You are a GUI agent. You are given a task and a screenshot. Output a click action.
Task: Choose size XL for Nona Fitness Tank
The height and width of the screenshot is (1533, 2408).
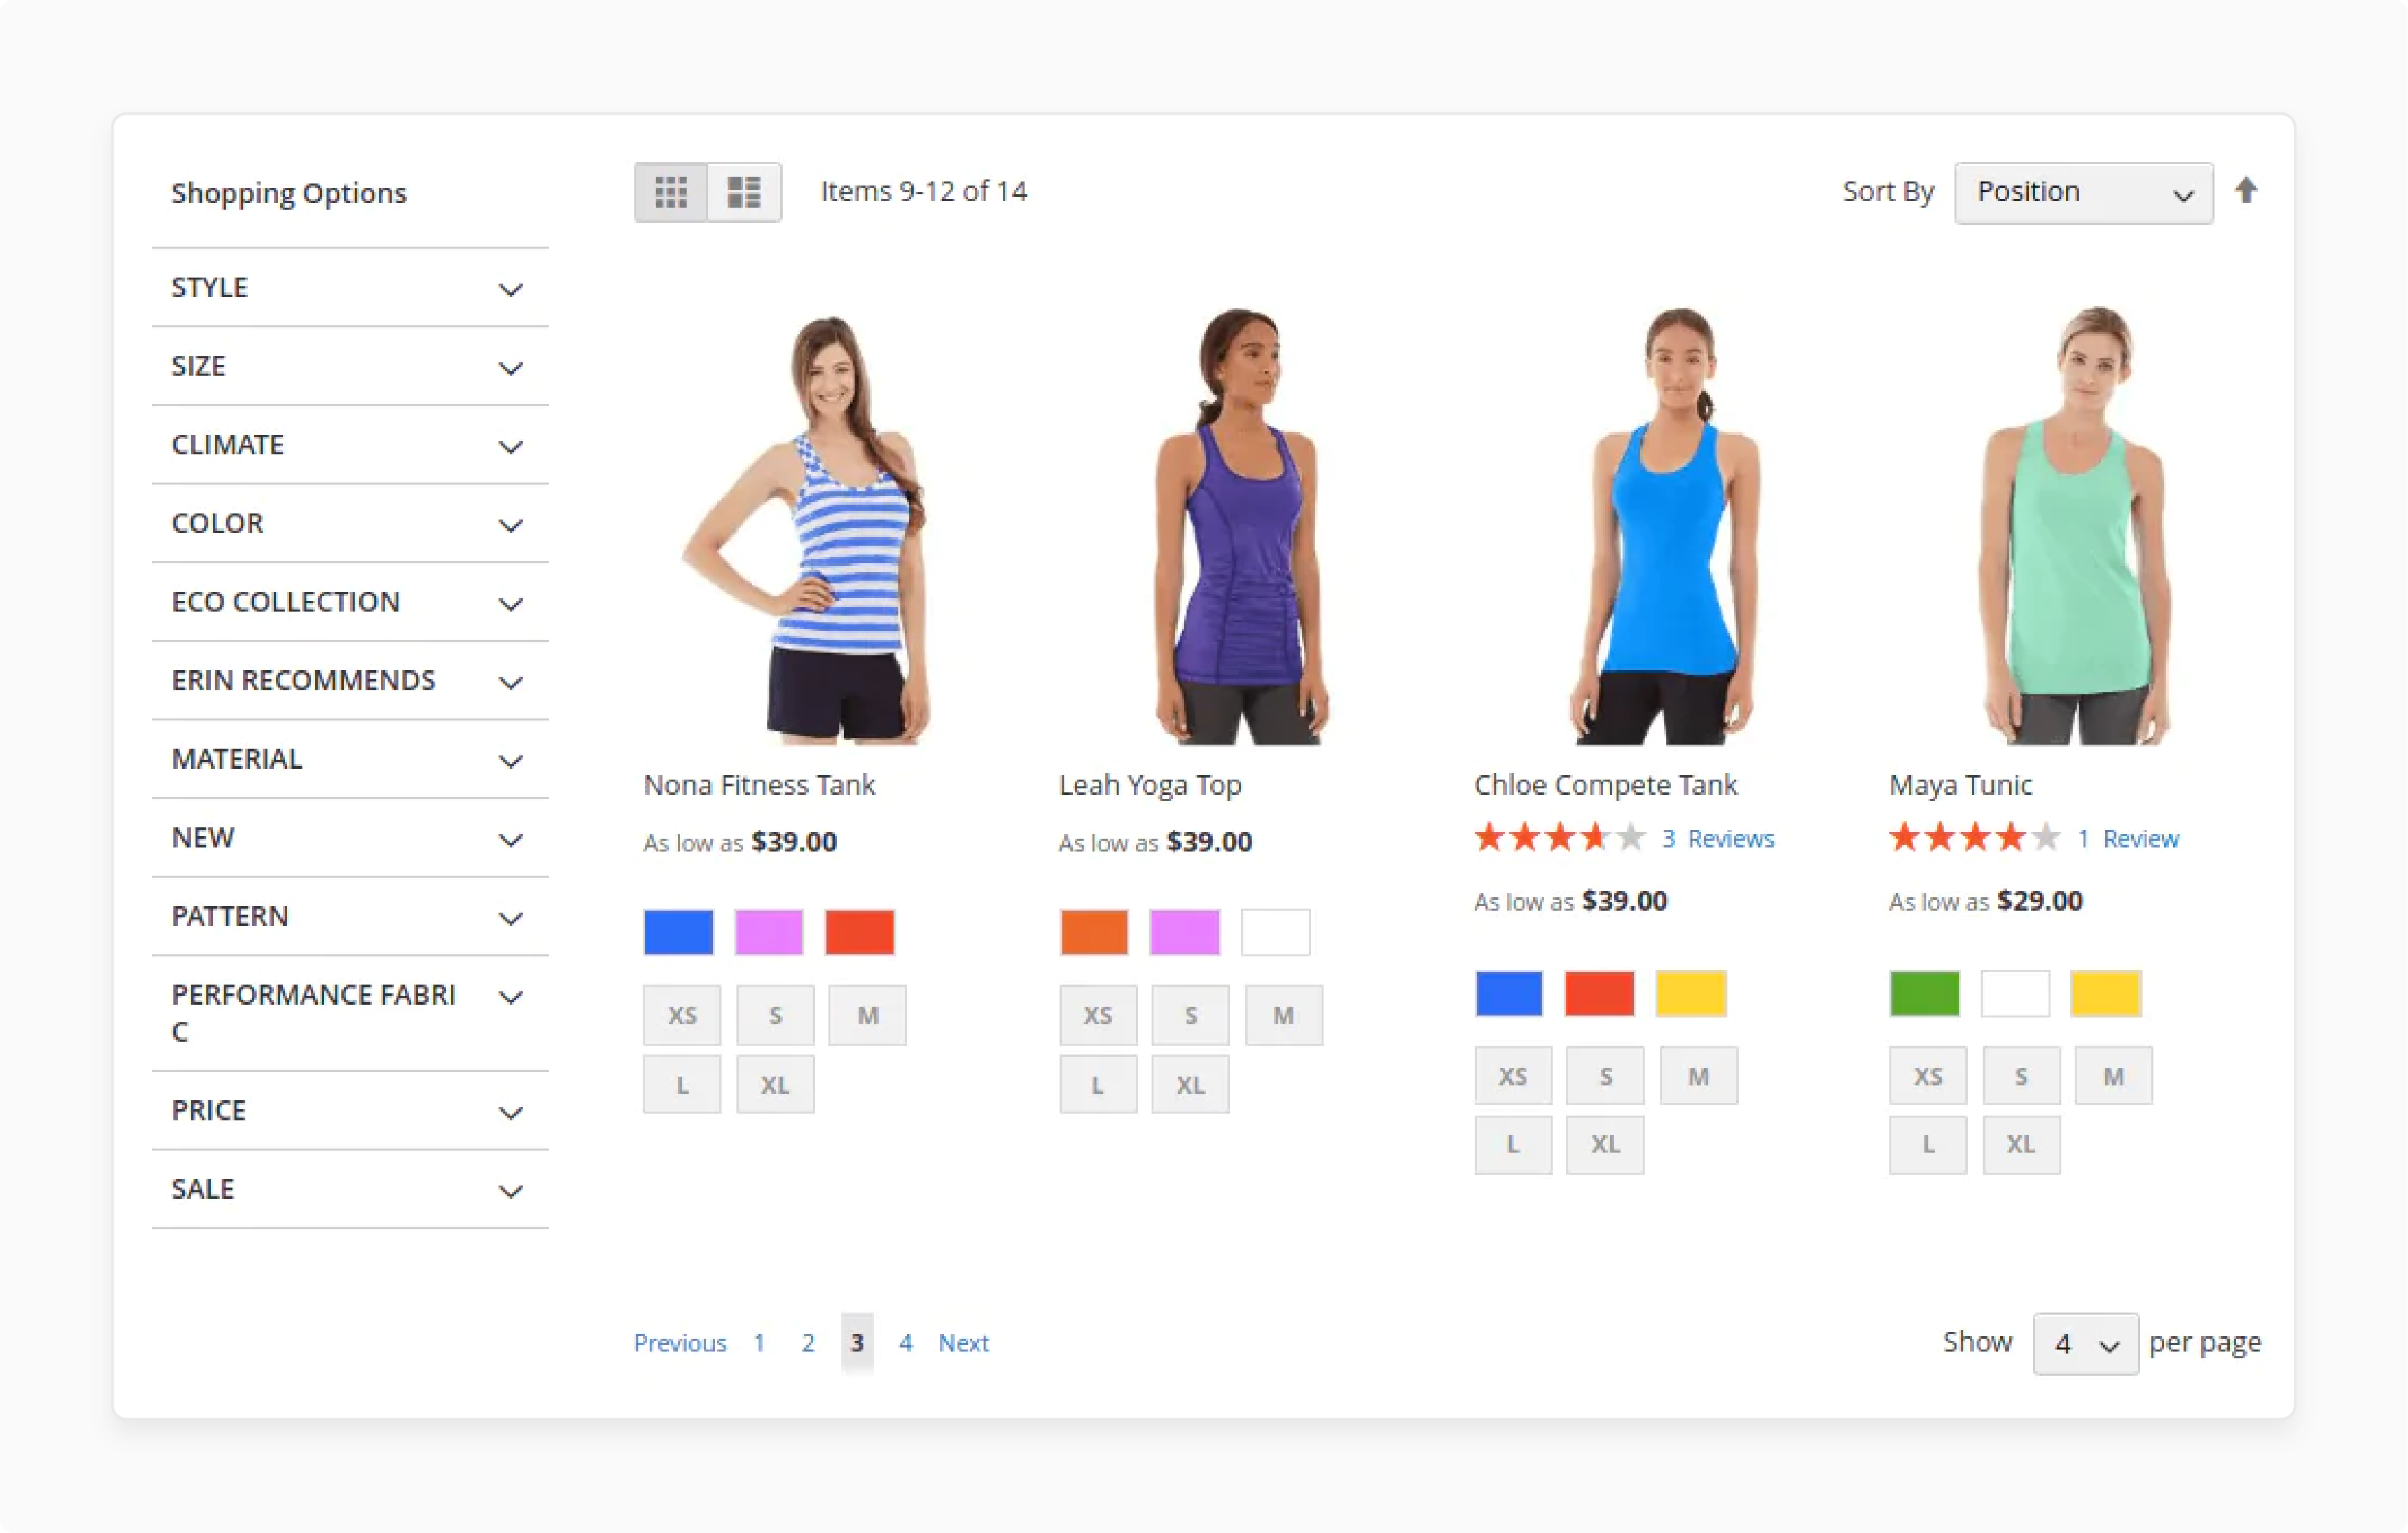click(775, 1084)
